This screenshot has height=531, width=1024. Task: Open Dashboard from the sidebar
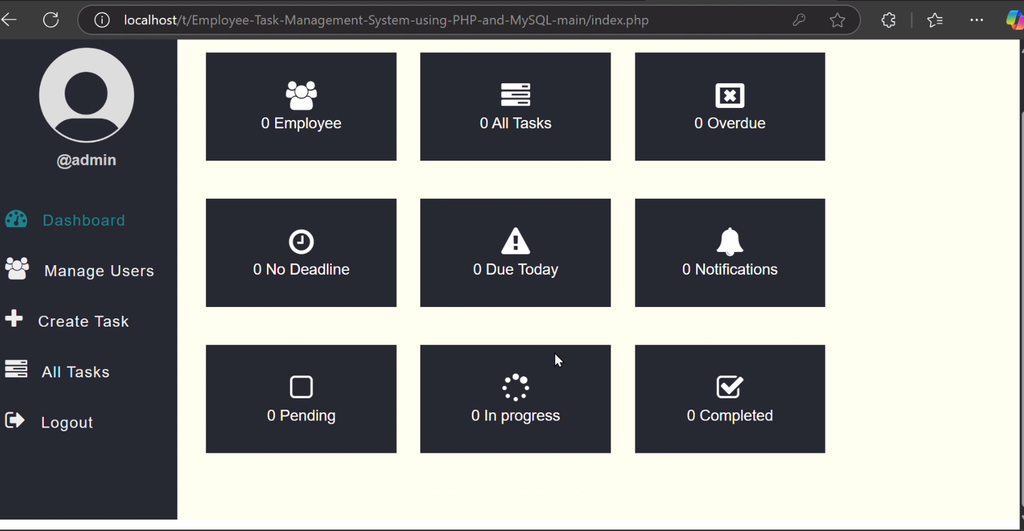click(84, 220)
